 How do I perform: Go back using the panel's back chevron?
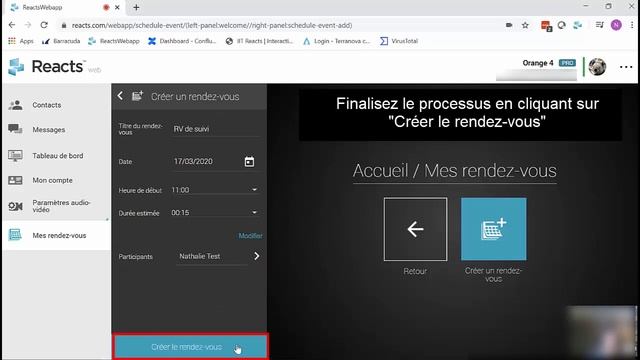tap(120, 96)
